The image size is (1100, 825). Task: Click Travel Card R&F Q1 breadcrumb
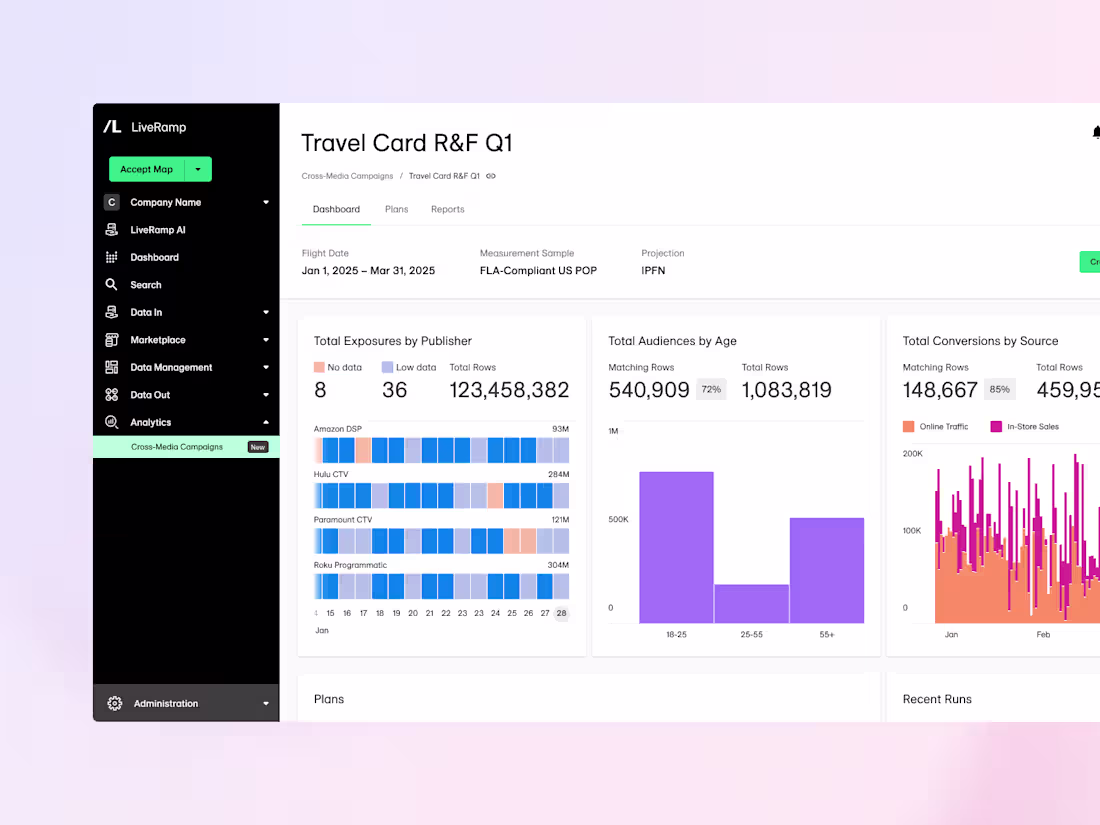tap(444, 176)
